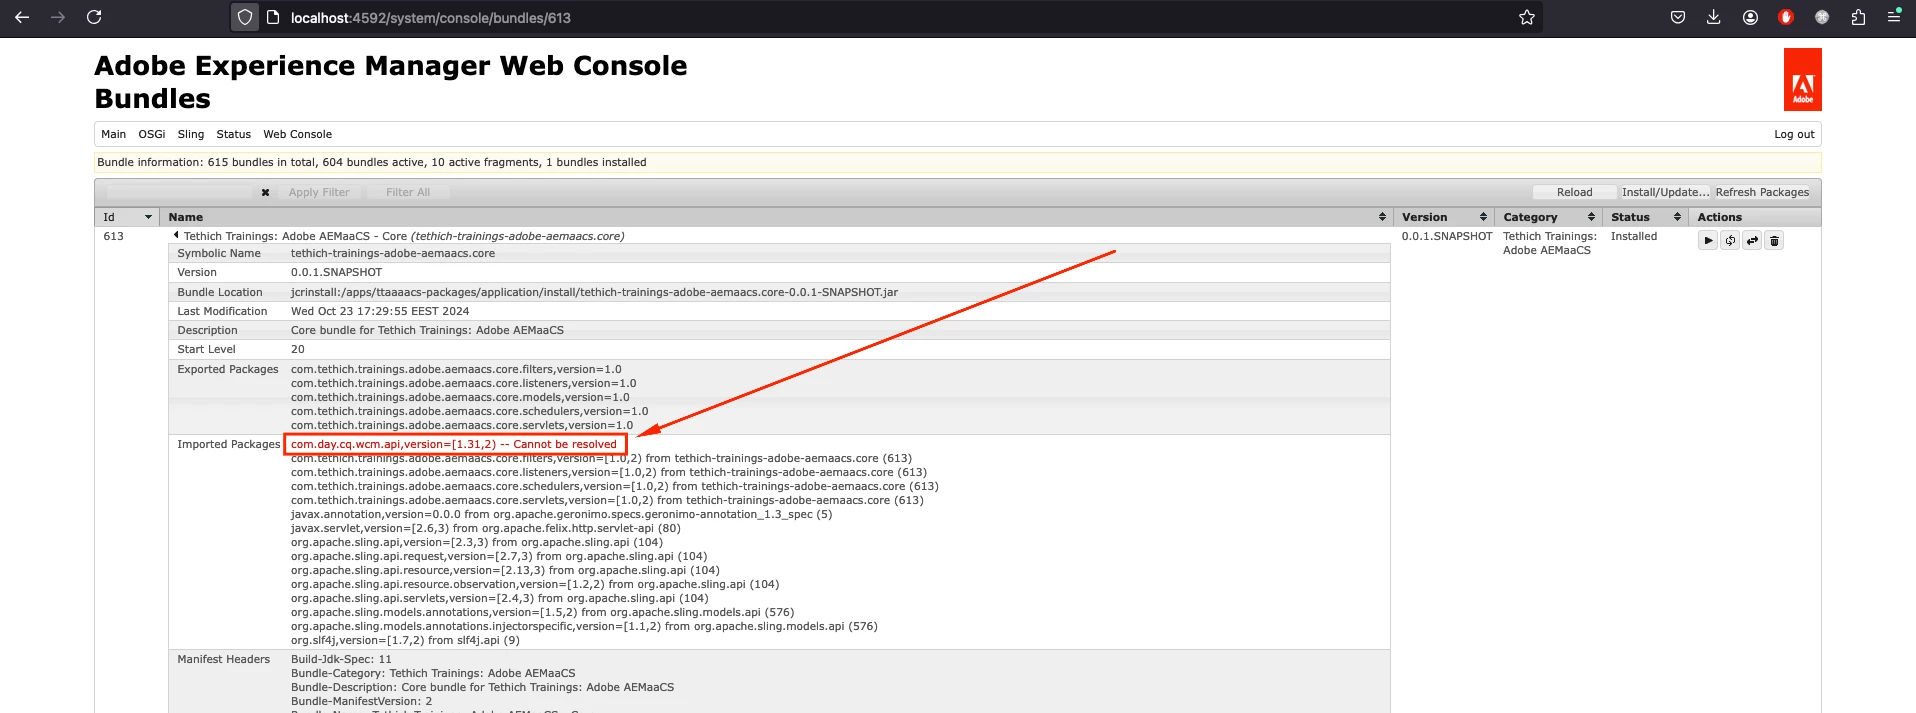Click the Start Level value 20
This screenshot has height=713, width=1916.
298,349
